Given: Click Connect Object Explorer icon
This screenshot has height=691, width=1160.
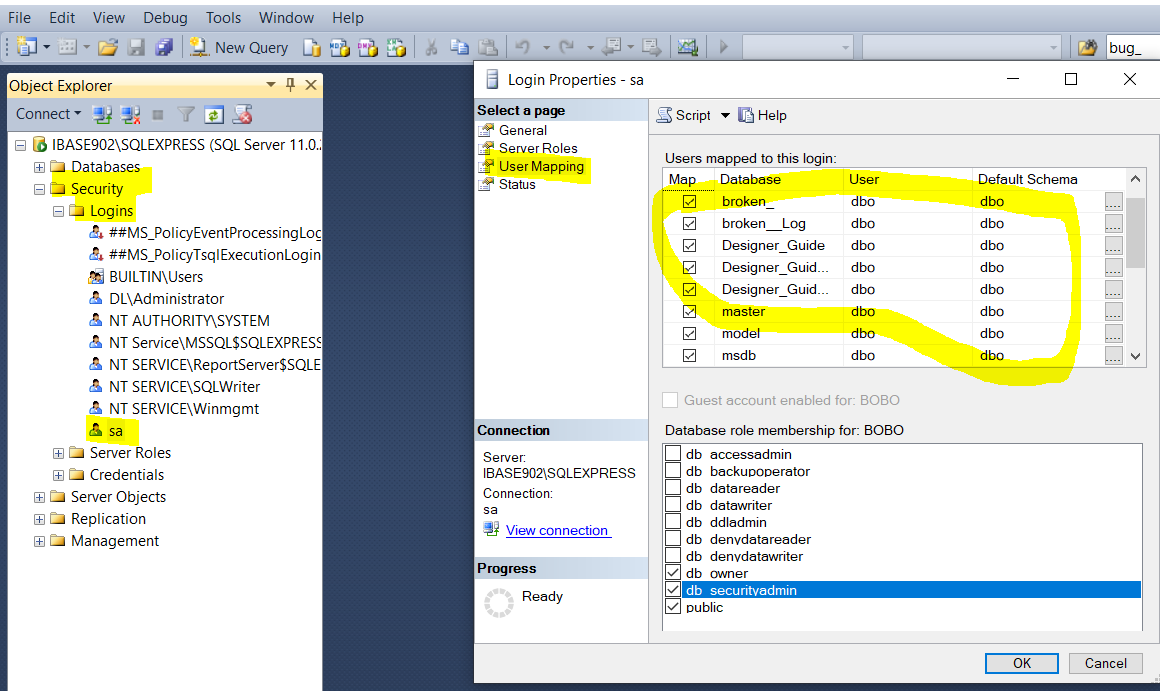Looking at the screenshot, I should pyautogui.click(x=101, y=114).
